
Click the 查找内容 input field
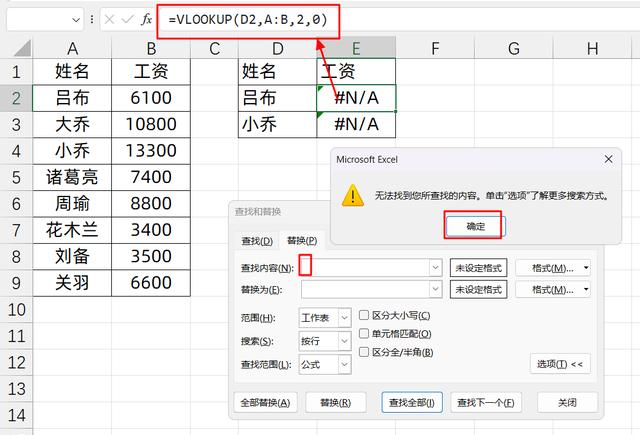pyautogui.click(x=365, y=268)
